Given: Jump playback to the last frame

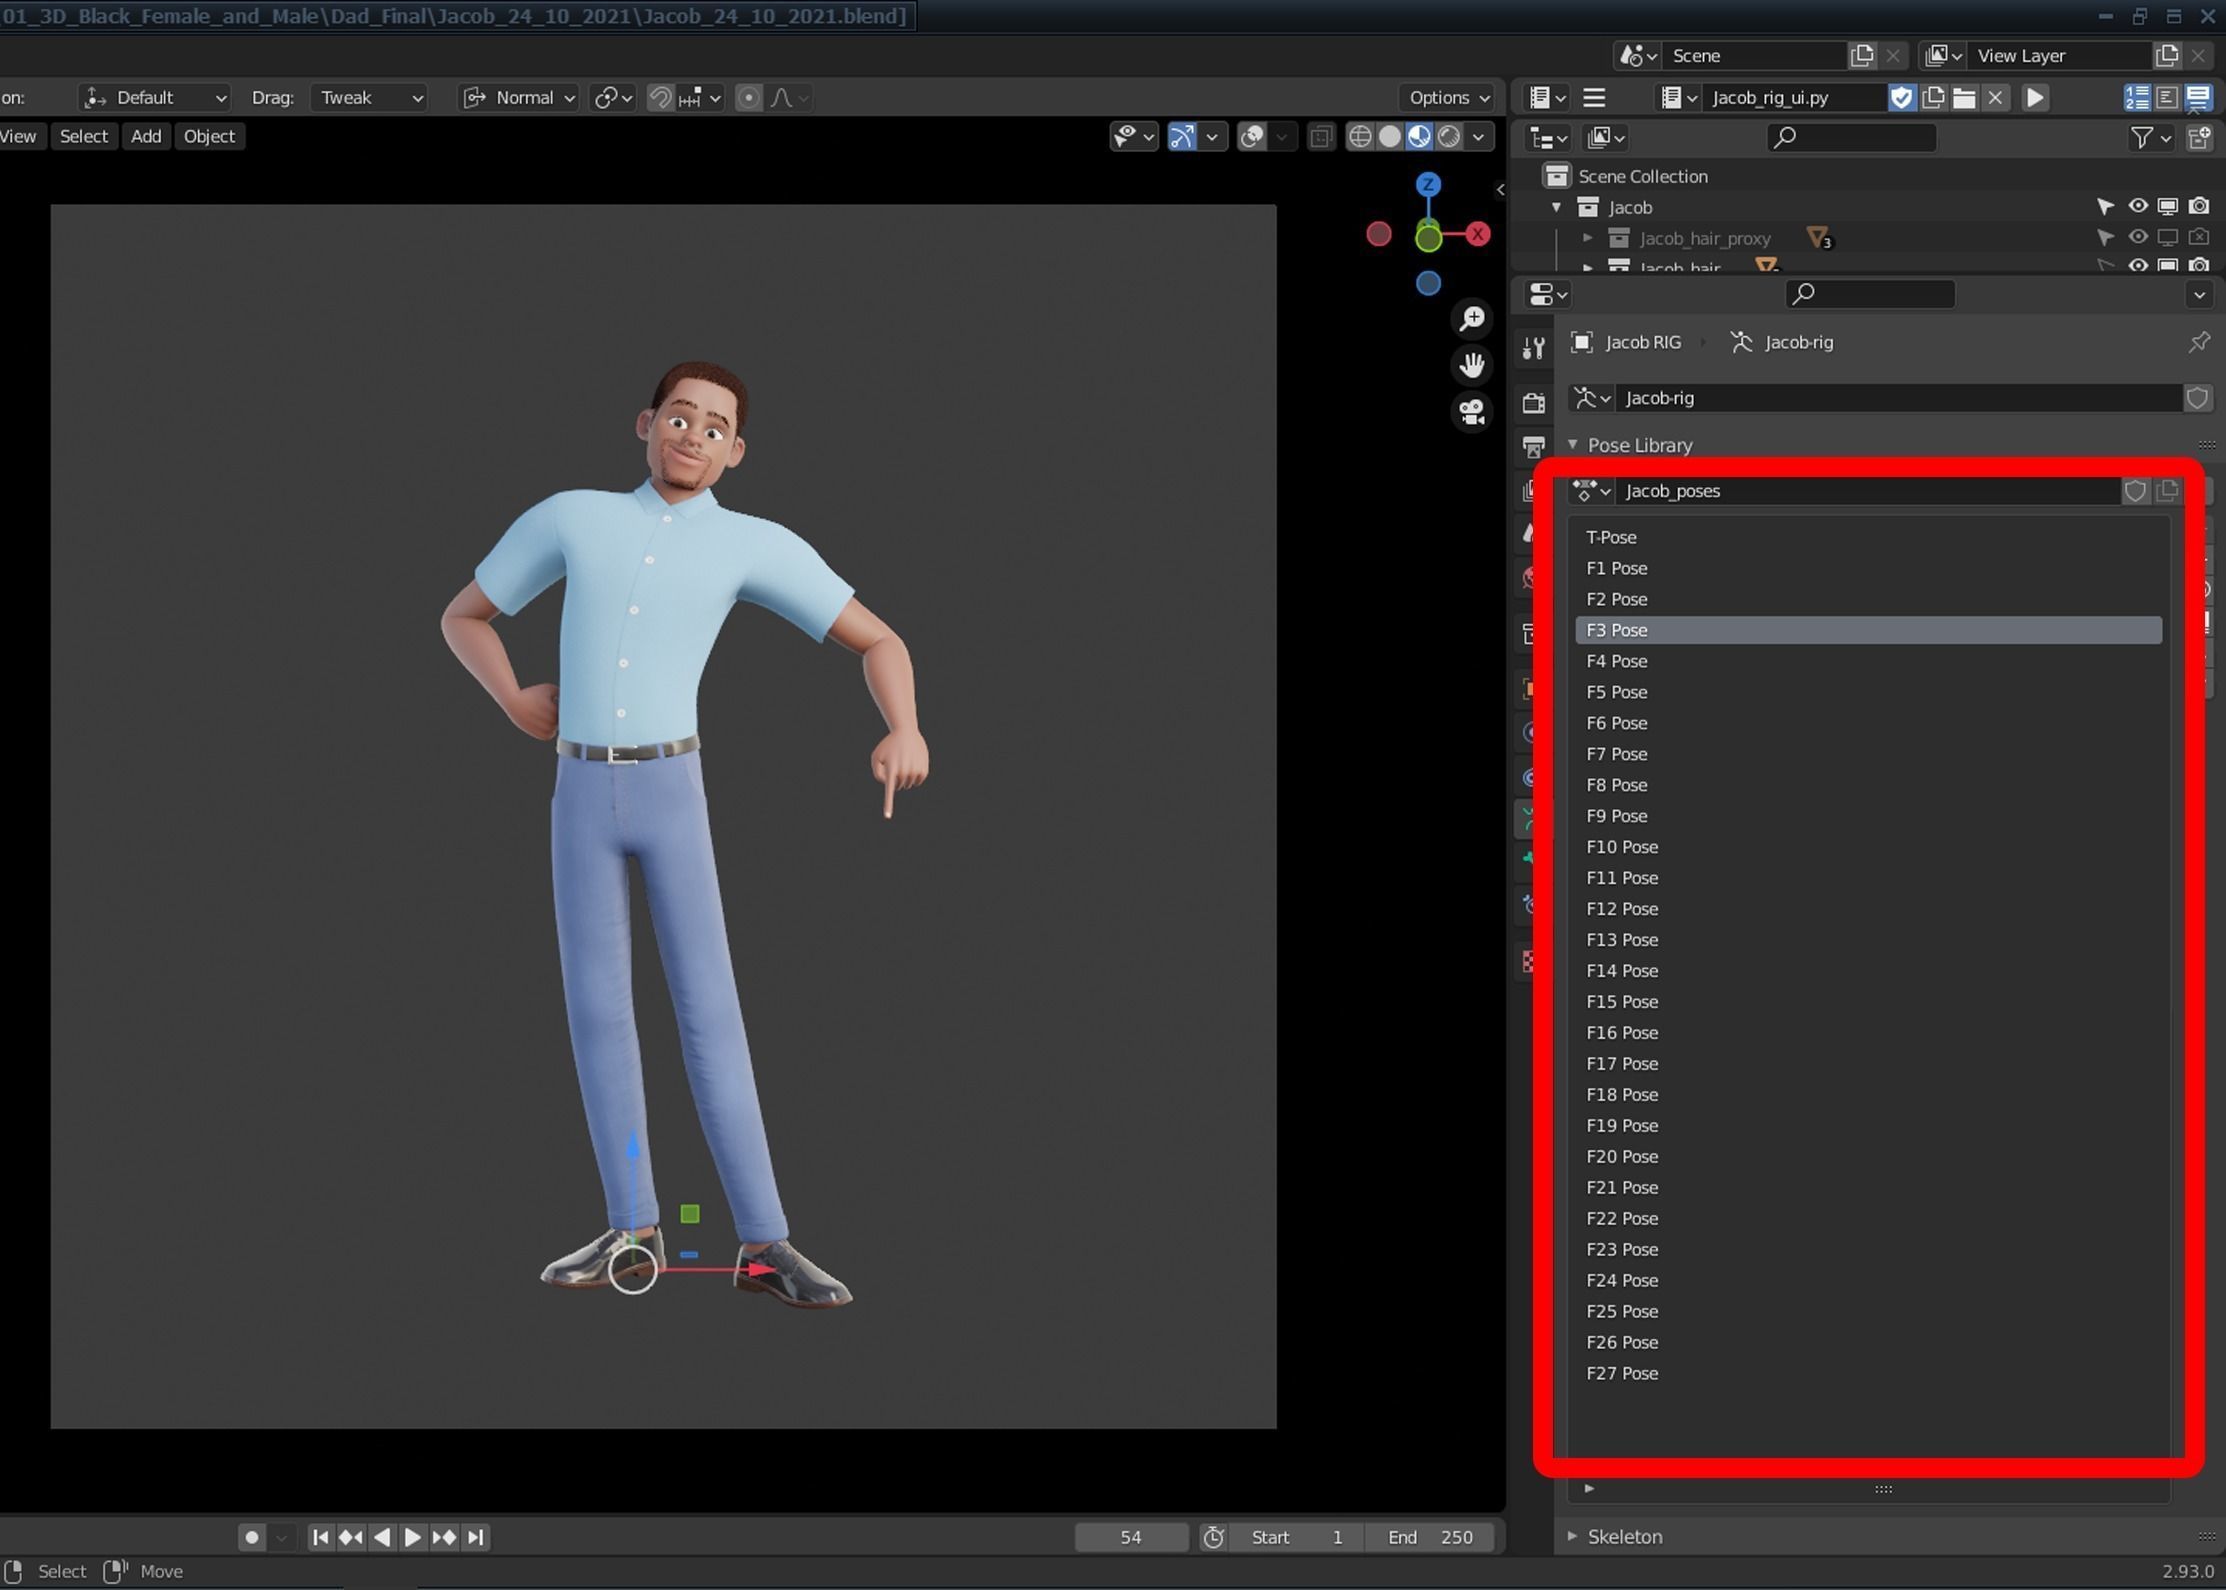Looking at the screenshot, I should coord(477,1537).
